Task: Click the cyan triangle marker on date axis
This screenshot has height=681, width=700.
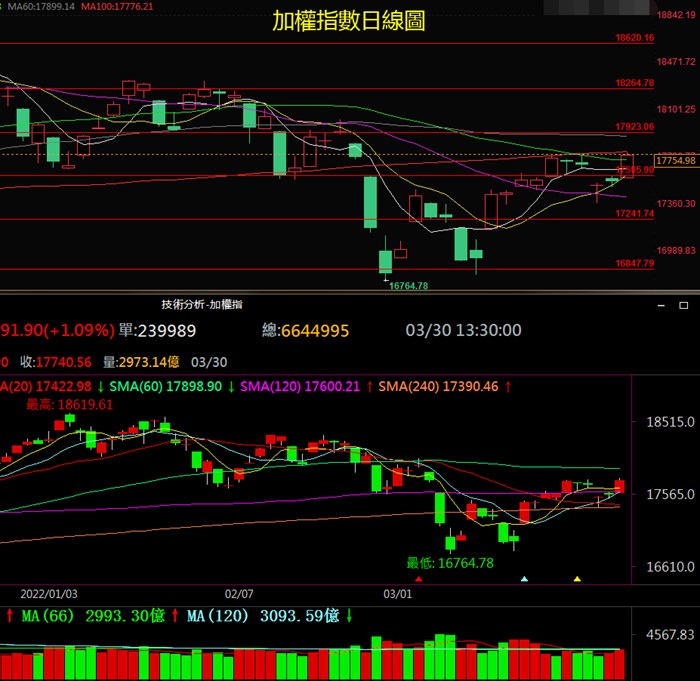Action: coord(524,579)
